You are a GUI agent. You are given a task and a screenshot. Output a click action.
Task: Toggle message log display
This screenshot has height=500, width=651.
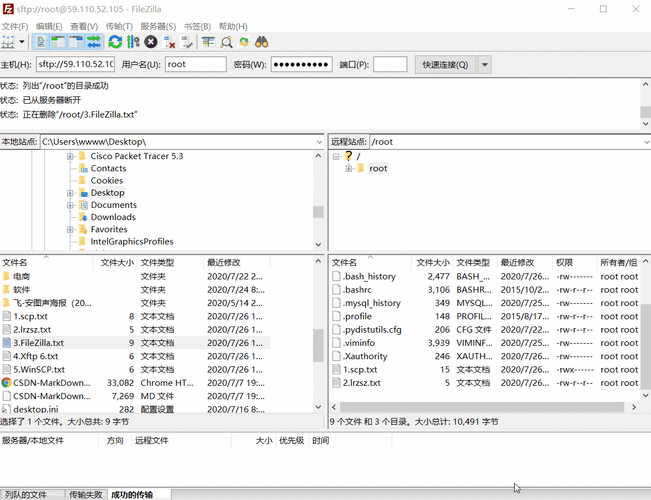[41, 42]
